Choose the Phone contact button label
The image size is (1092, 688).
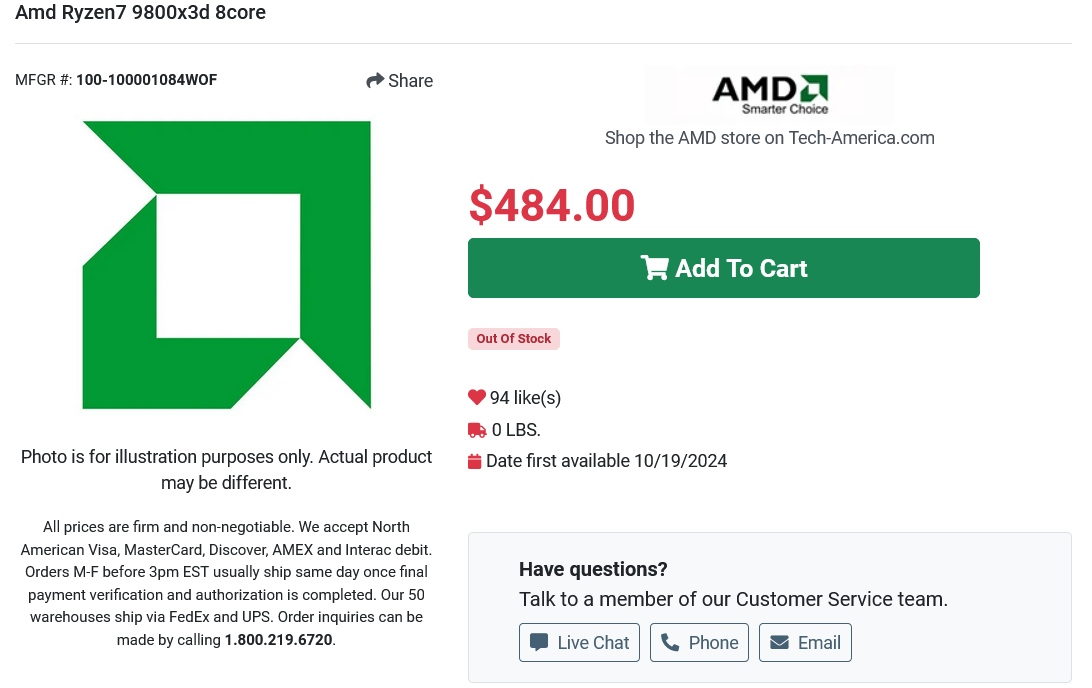coord(713,643)
